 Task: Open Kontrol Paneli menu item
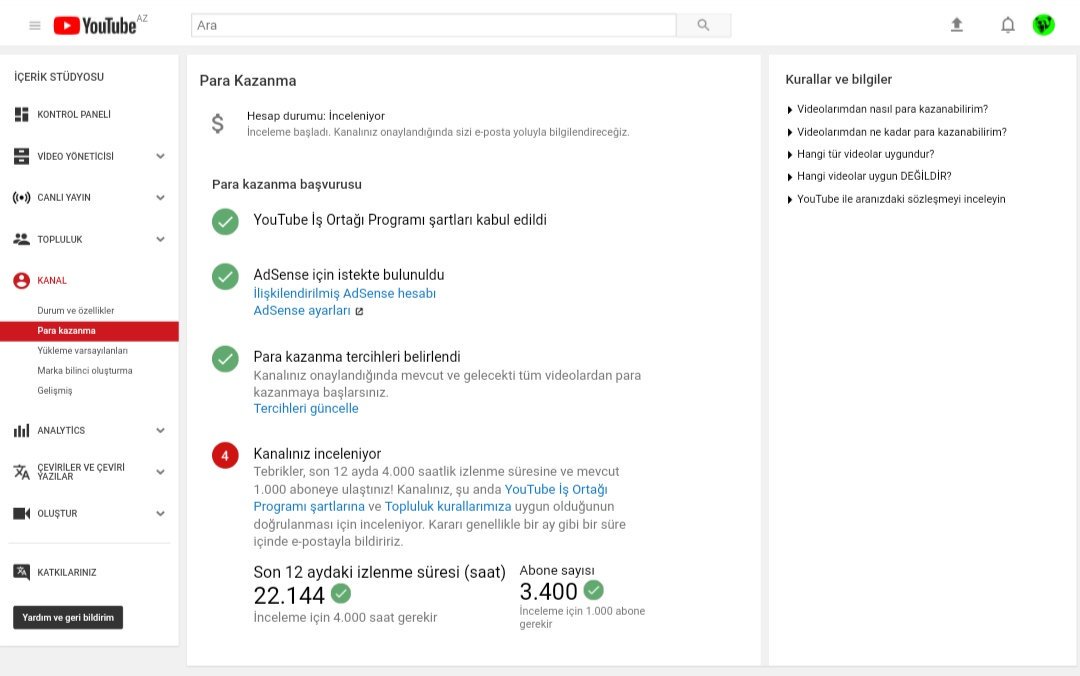click(x=74, y=114)
